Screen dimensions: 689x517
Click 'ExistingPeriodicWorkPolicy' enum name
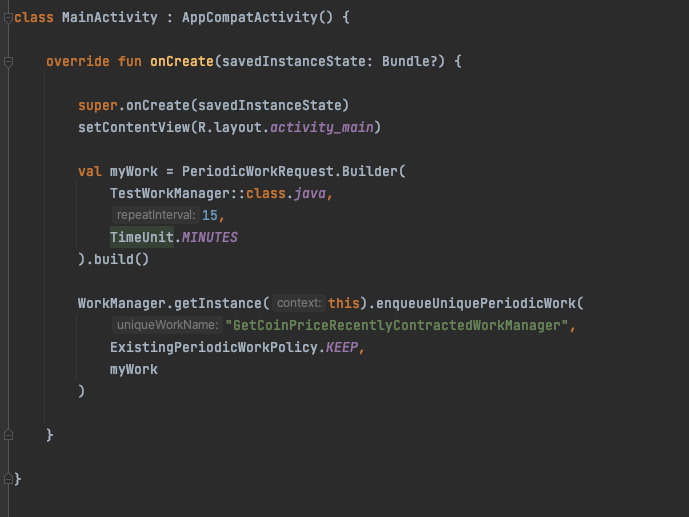pos(214,347)
